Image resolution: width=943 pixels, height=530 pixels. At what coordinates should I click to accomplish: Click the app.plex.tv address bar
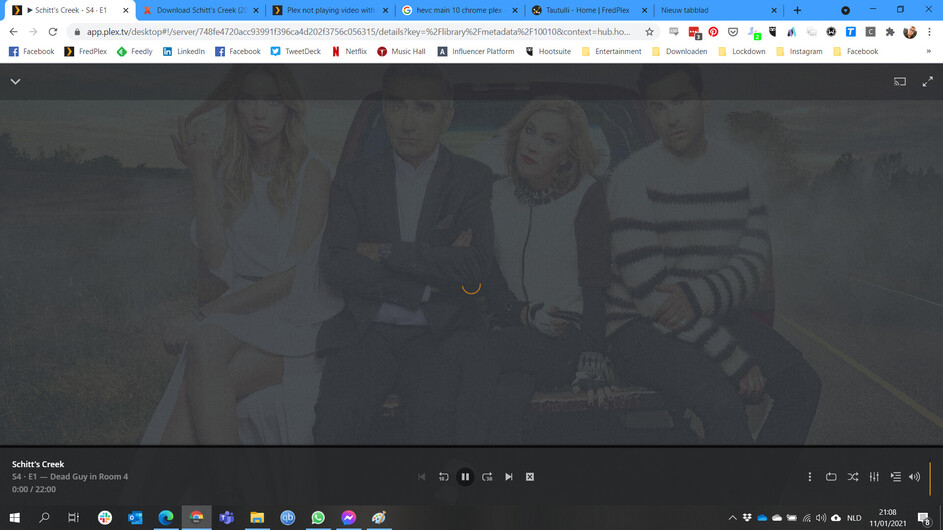[x=358, y=32]
